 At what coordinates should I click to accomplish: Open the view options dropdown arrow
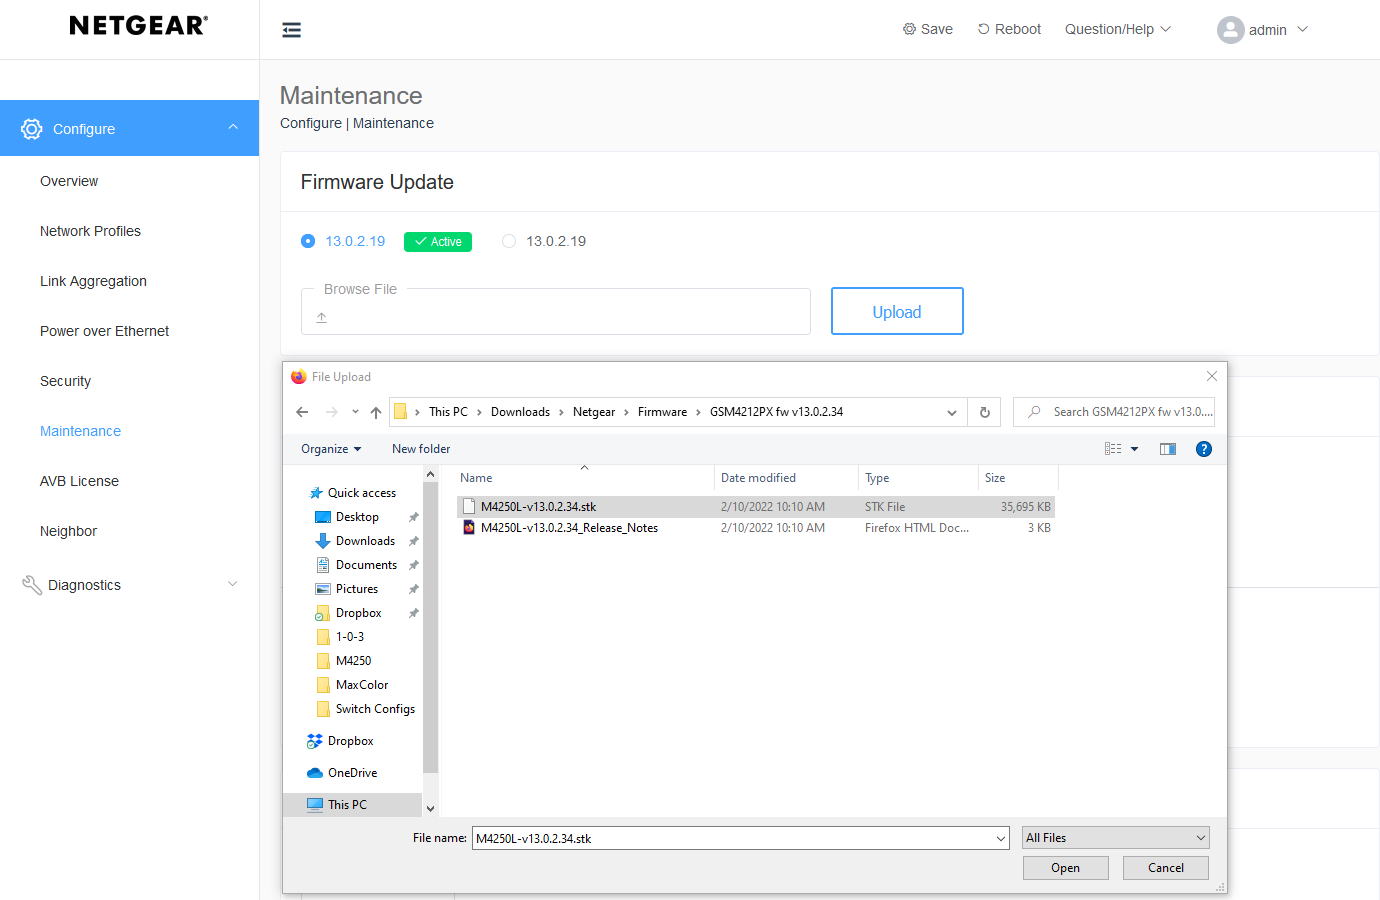tap(1134, 449)
